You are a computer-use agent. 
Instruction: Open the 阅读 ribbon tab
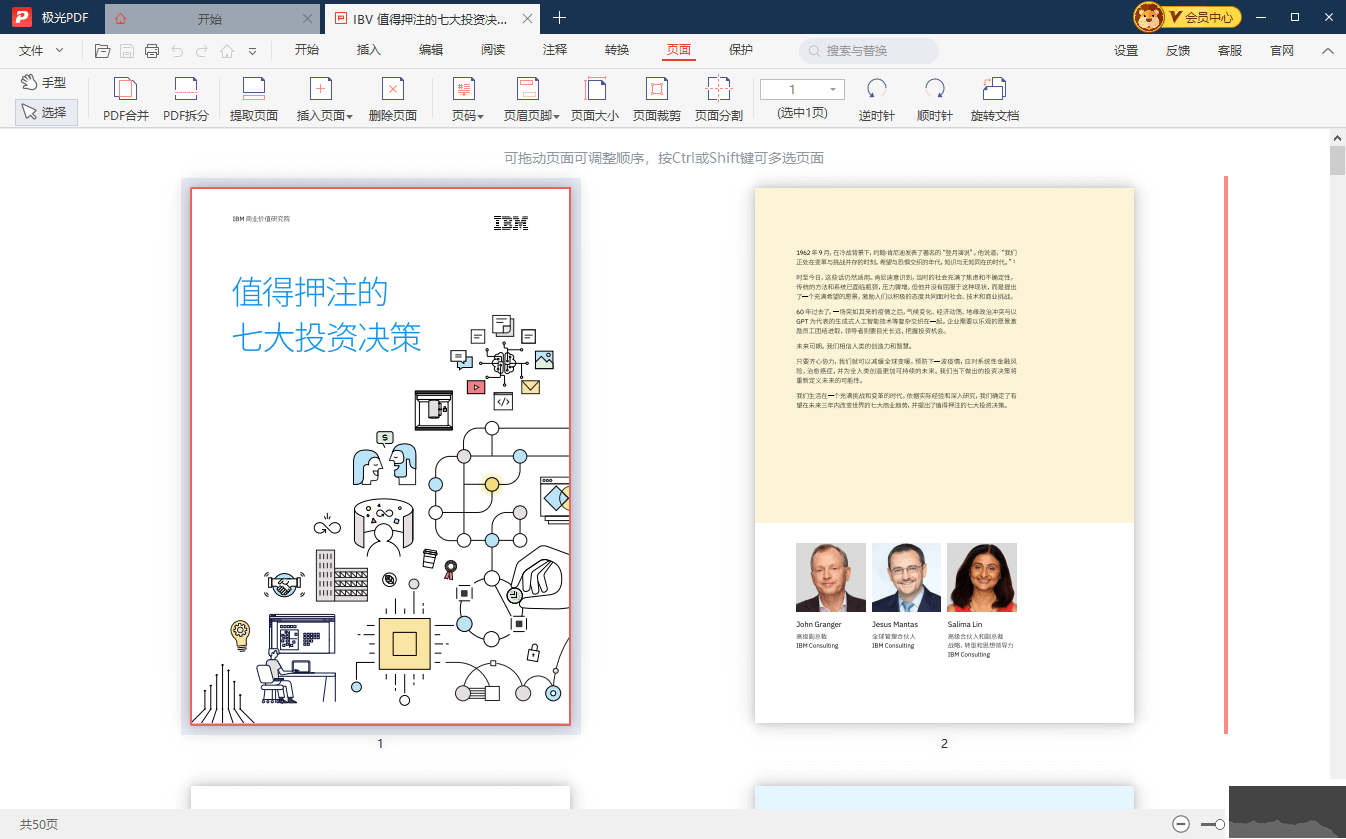tap(493, 50)
